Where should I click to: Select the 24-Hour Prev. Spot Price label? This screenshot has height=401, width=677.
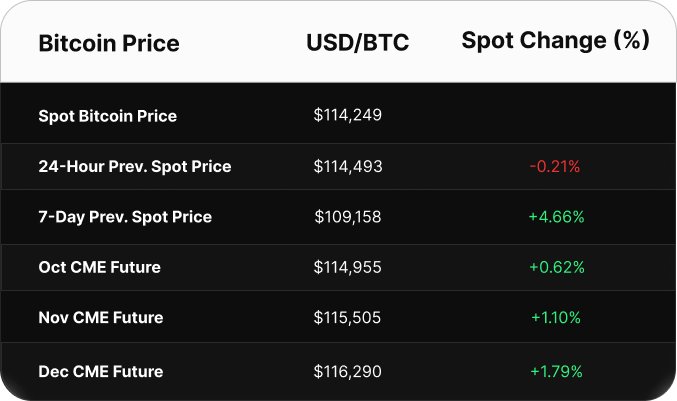(x=135, y=166)
